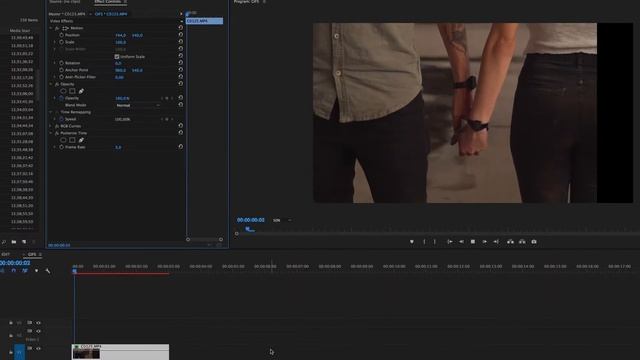Toggle linked selection in timeline

click(x=25, y=271)
